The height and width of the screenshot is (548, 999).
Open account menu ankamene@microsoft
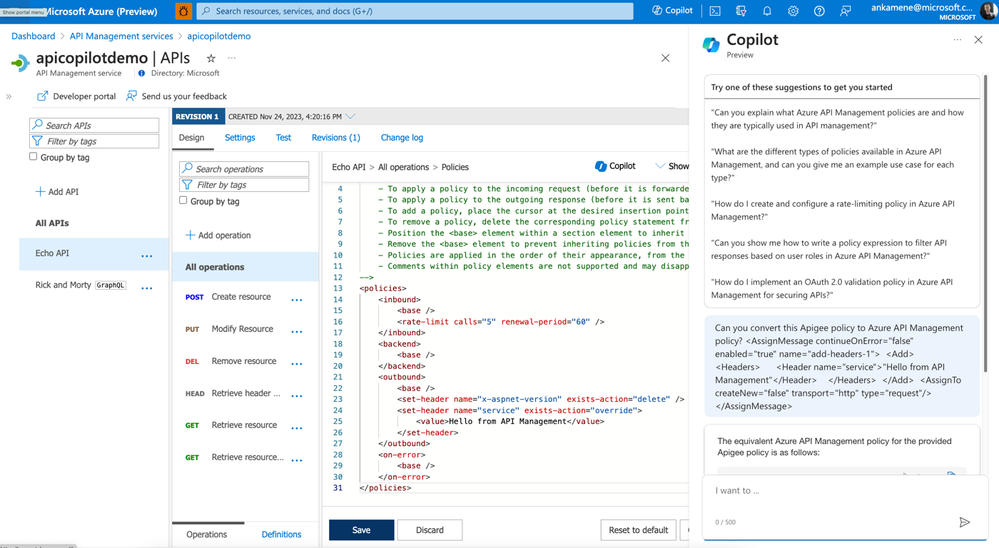tap(933, 11)
